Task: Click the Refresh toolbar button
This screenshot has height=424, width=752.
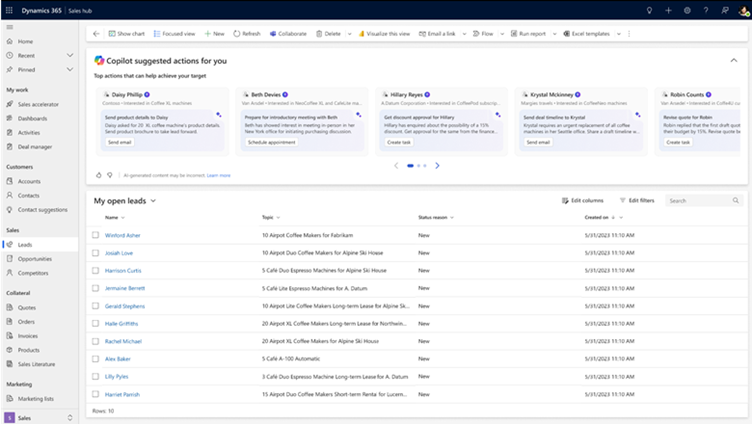Action: click(247, 33)
